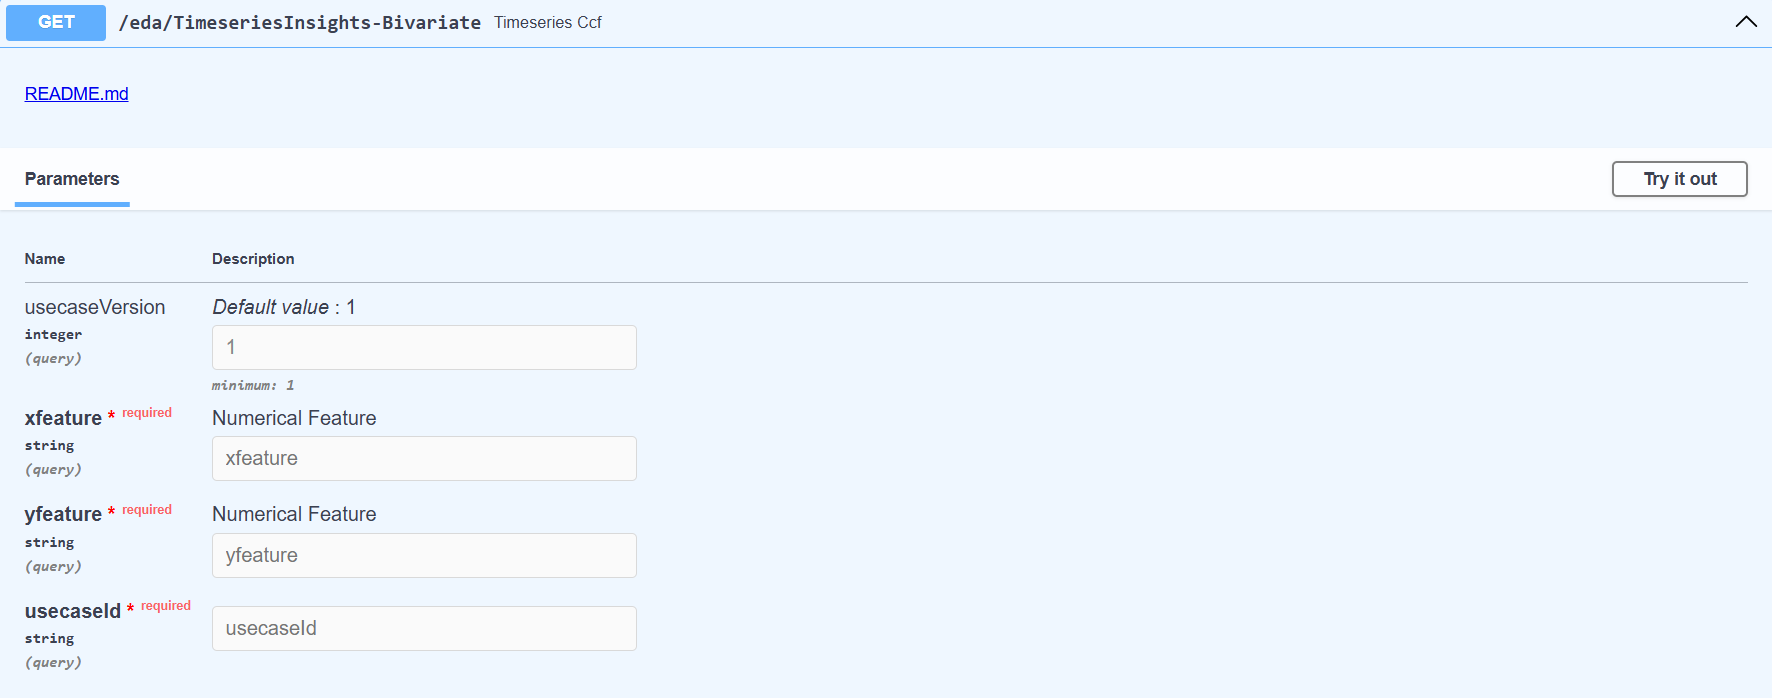Viewport: 1772px width, 698px height.
Task: Click the usecaseVersion parameter name
Action: [x=95, y=307]
